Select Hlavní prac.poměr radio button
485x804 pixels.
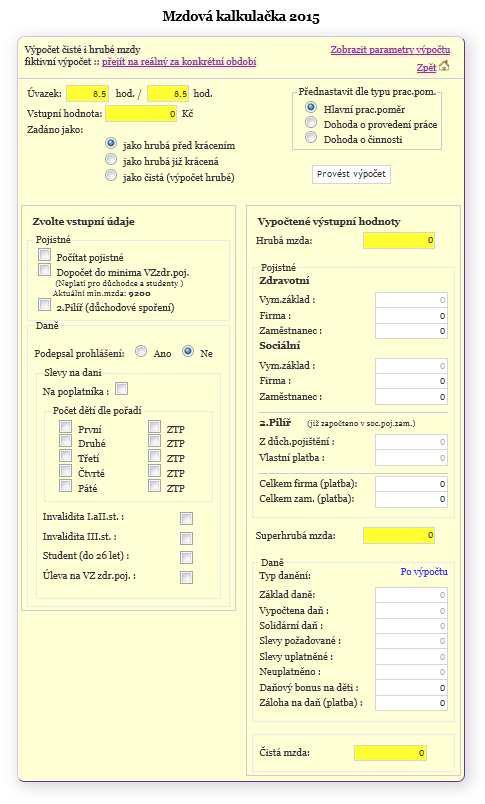point(311,108)
